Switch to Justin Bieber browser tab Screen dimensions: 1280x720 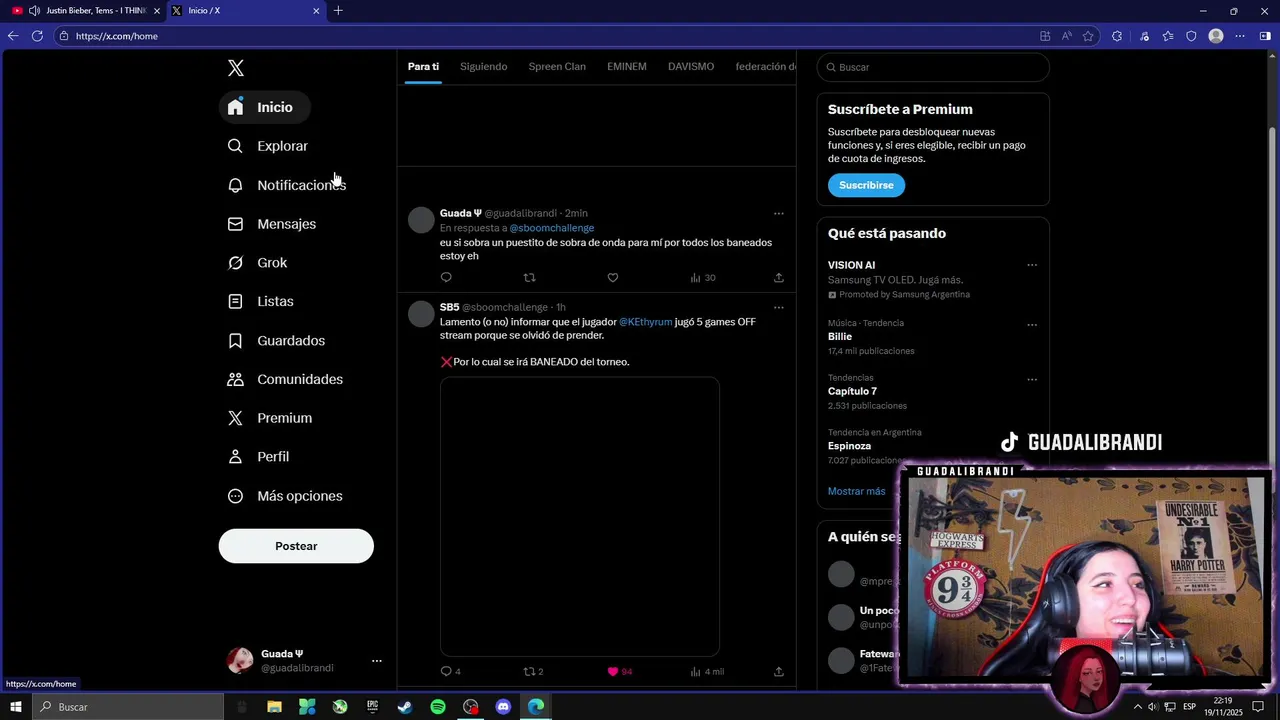pos(85,11)
